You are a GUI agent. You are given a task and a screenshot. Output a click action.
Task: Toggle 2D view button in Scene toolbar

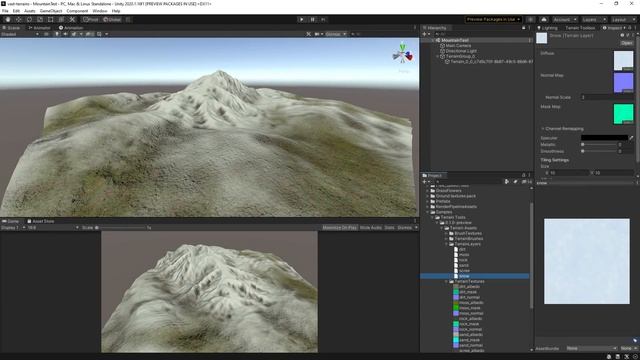pos(46,34)
